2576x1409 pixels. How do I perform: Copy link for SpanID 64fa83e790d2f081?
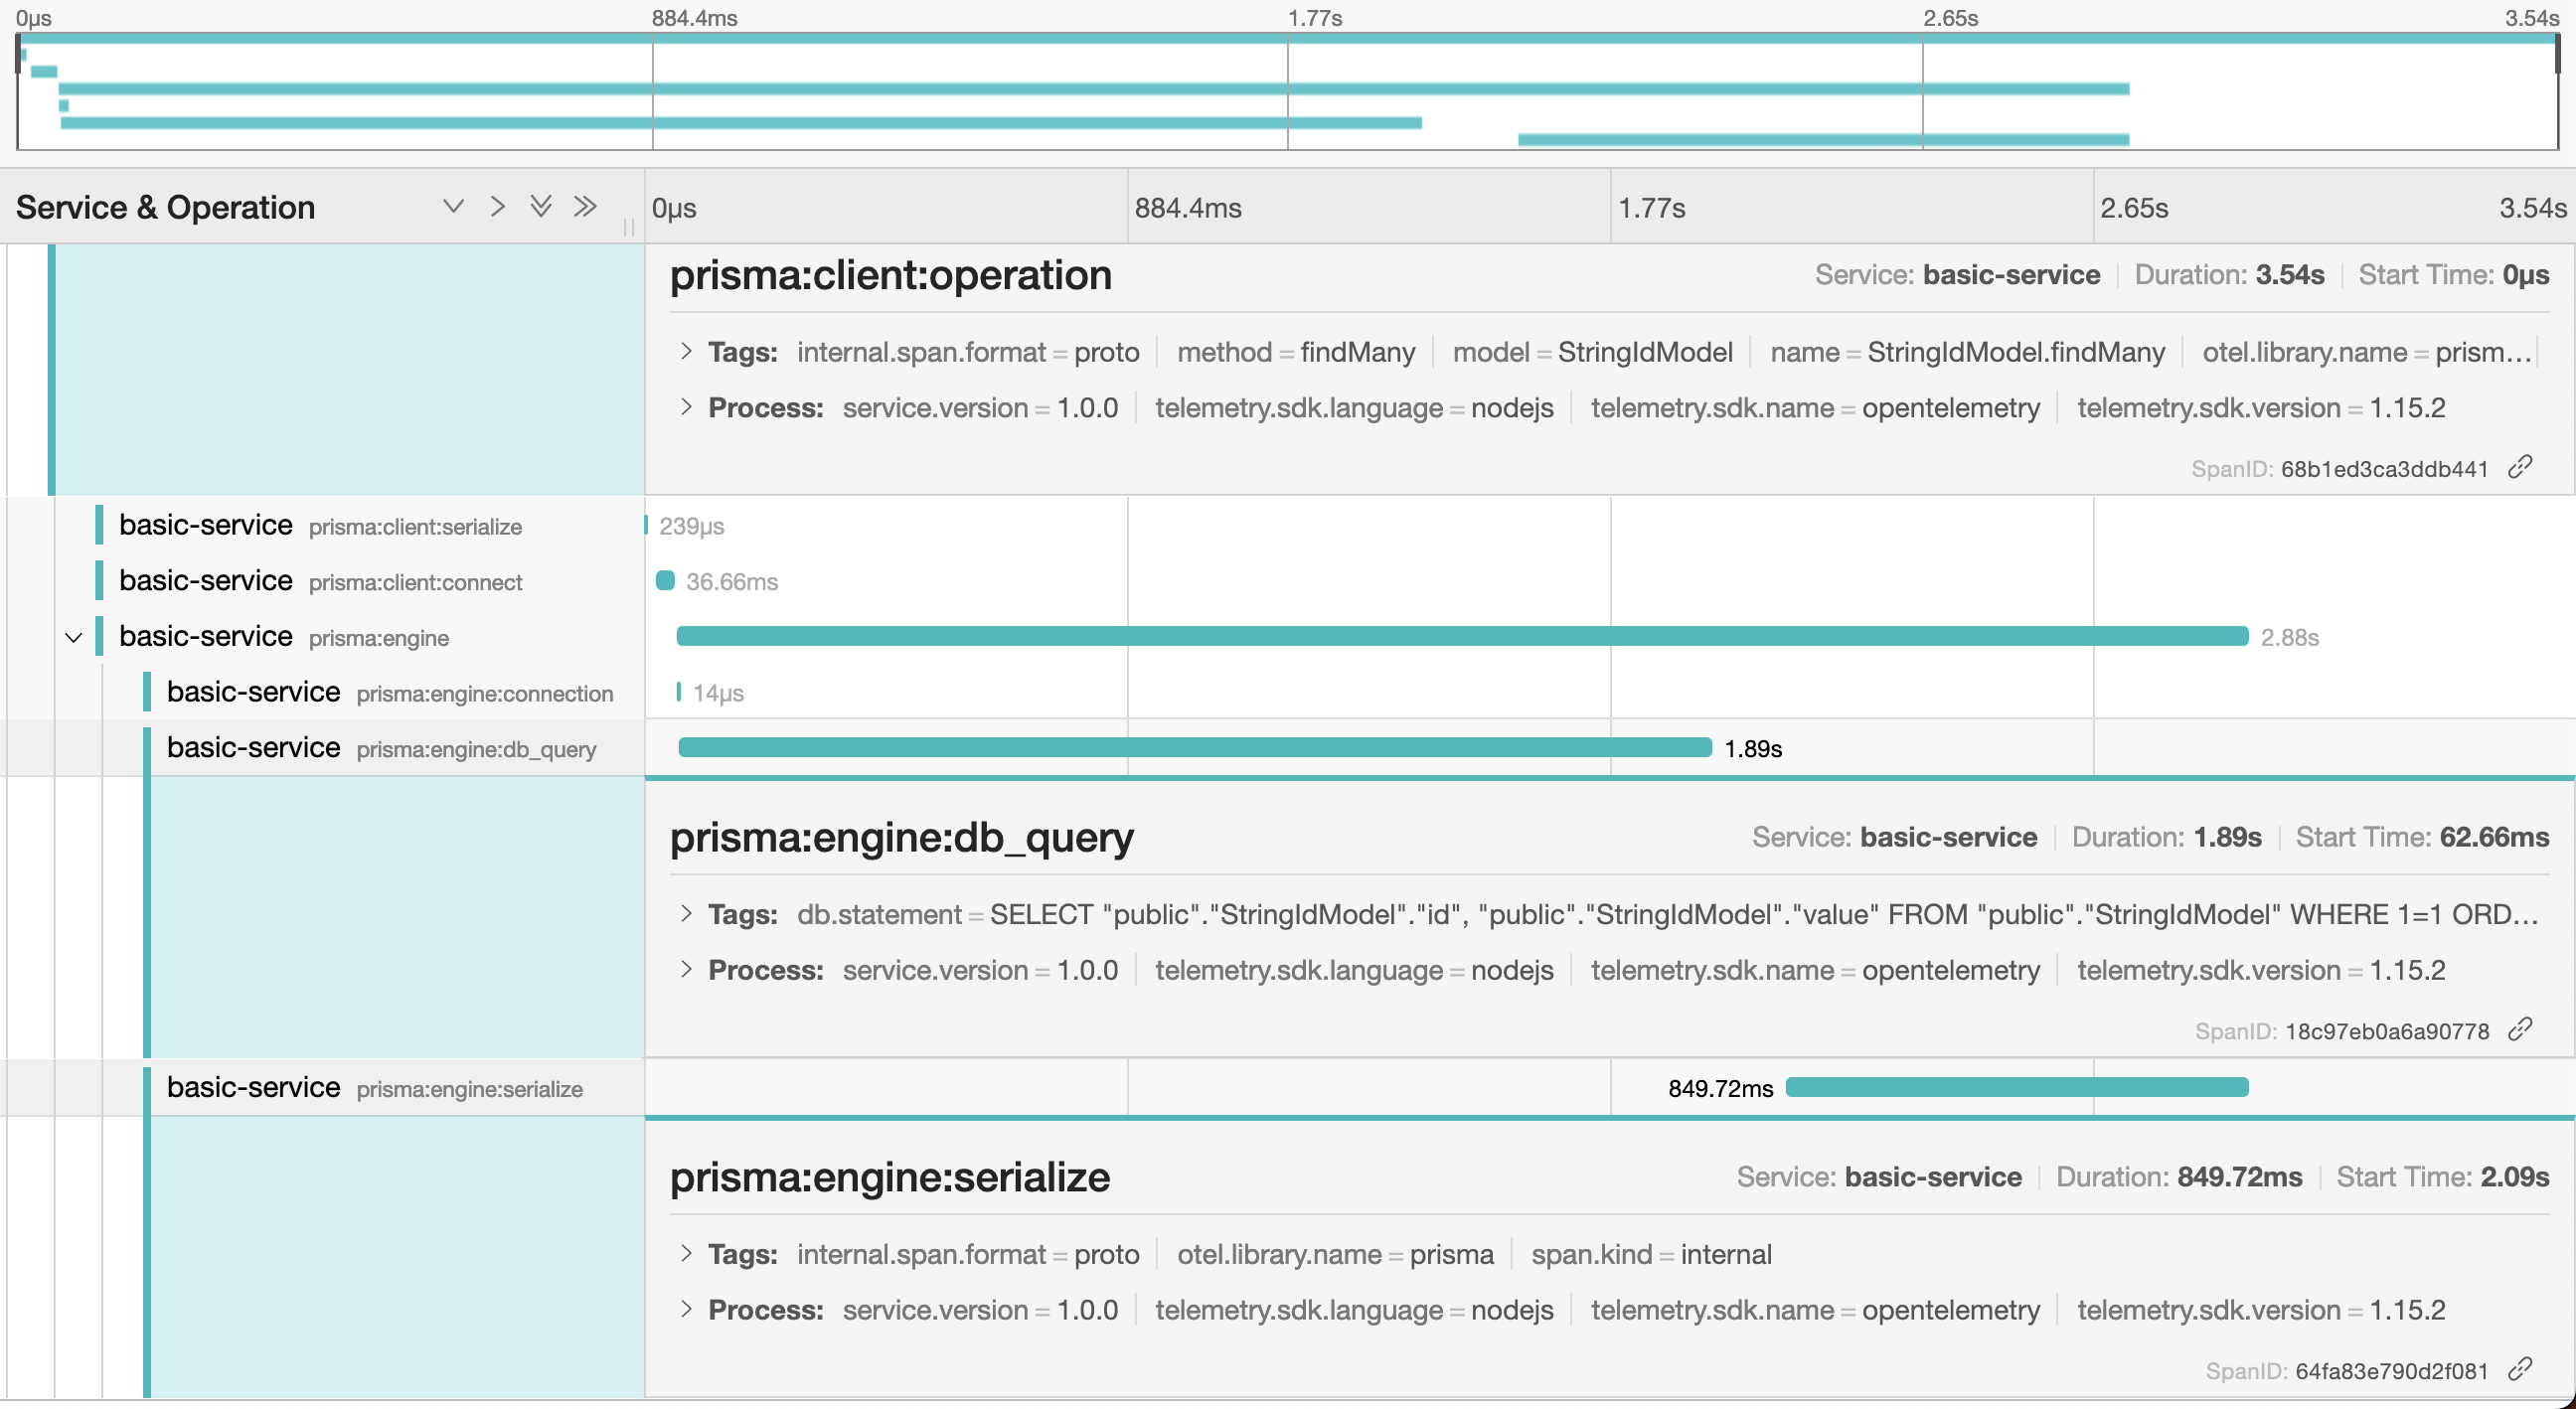pyautogui.click(x=2521, y=1371)
